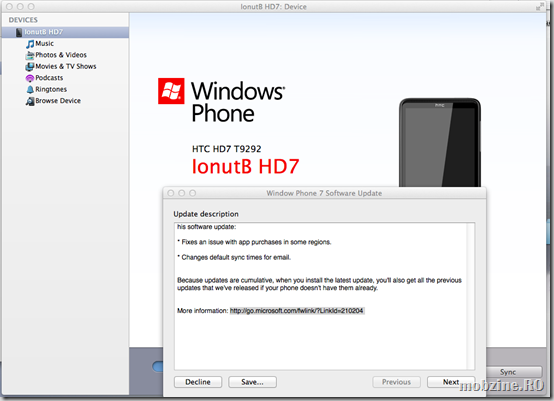Minimize the Software Update dialog

[182, 193]
